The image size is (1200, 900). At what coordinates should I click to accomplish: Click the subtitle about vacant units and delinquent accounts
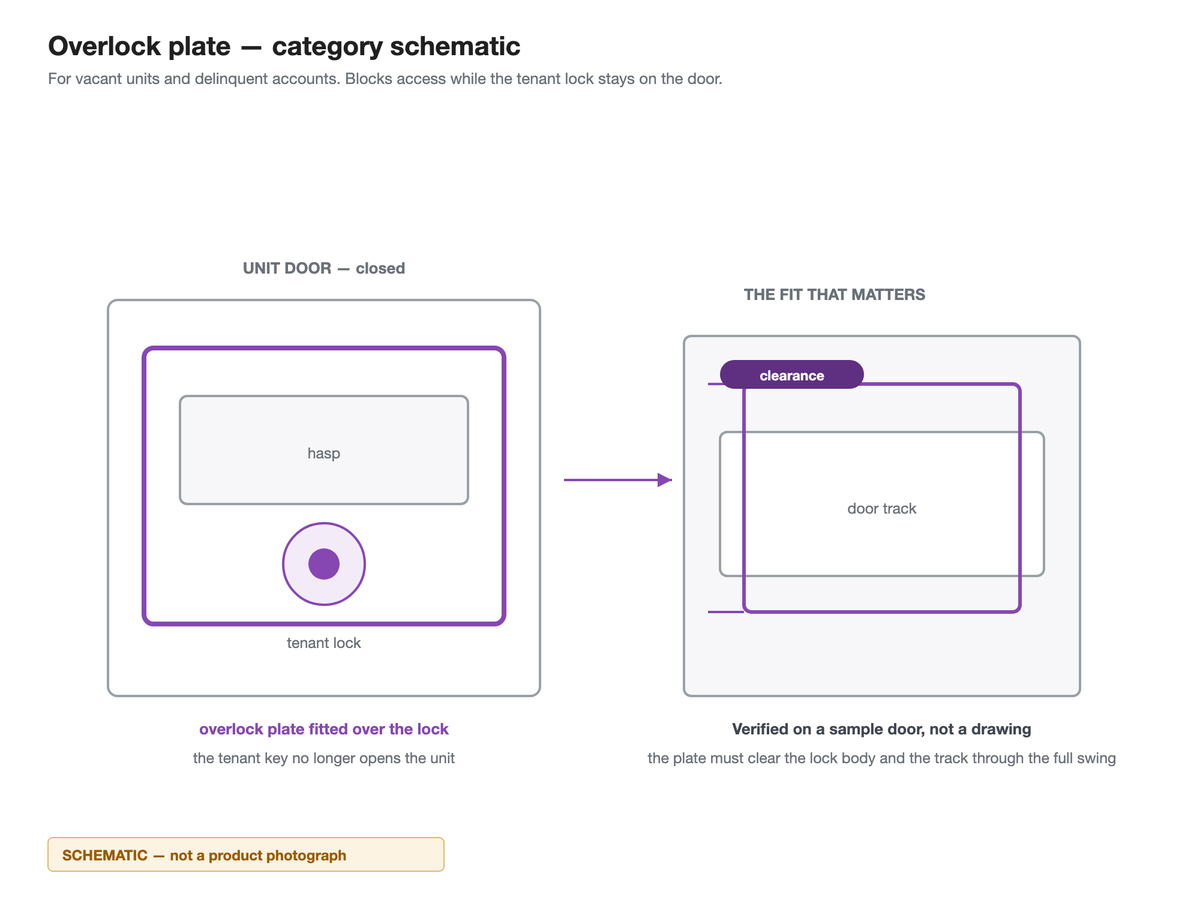pos(385,78)
